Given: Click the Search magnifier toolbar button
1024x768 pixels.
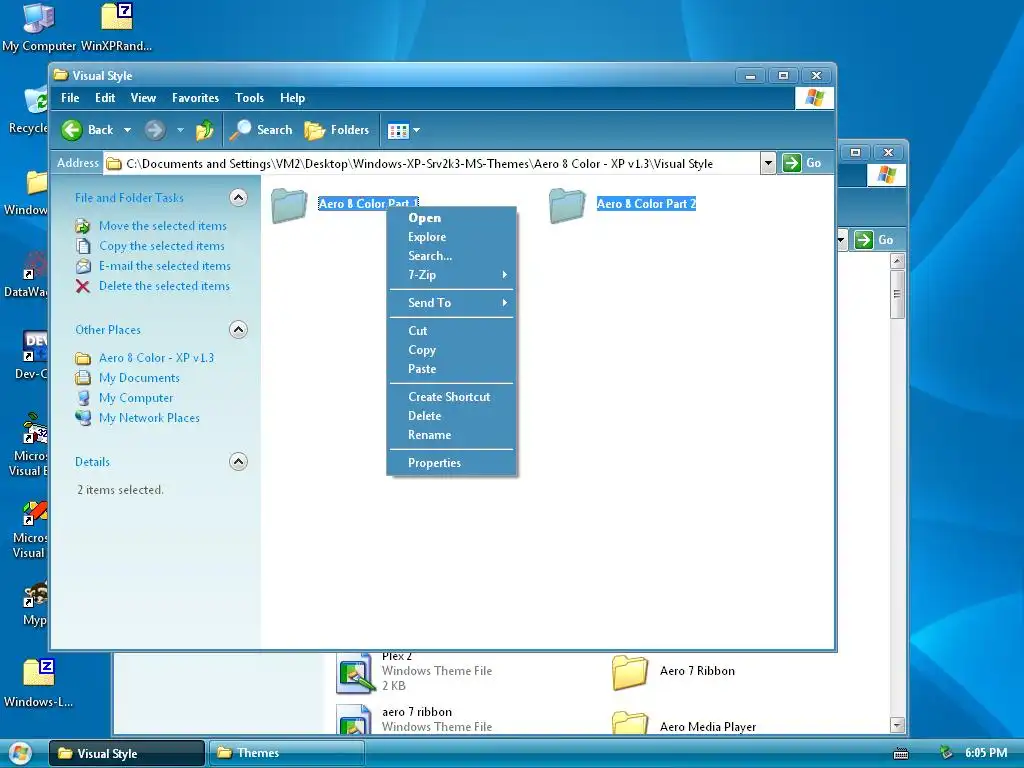Looking at the screenshot, I should click(261, 130).
